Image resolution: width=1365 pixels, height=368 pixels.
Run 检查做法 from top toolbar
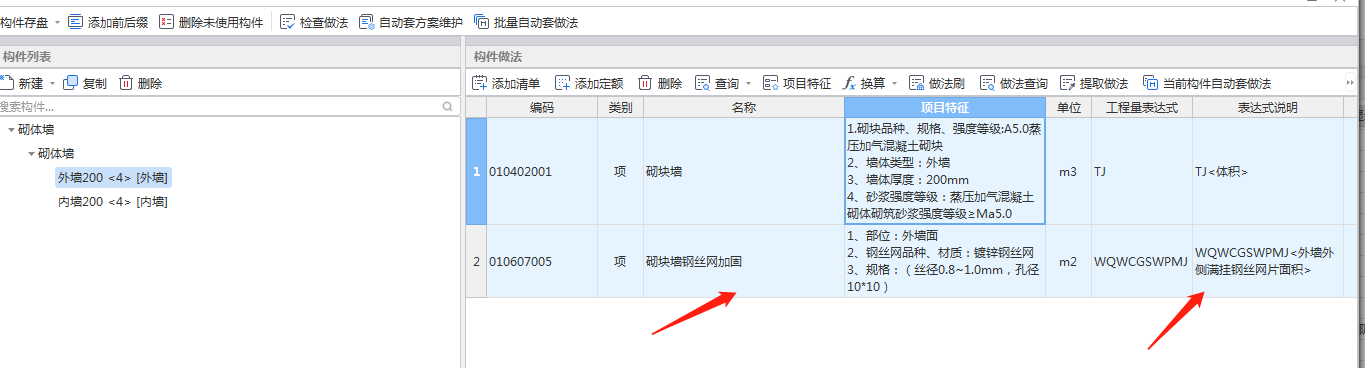click(x=314, y=22)
